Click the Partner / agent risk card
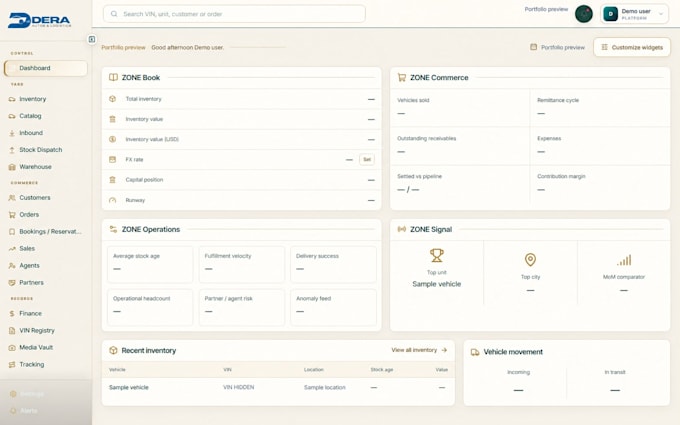 coord(242,307)
